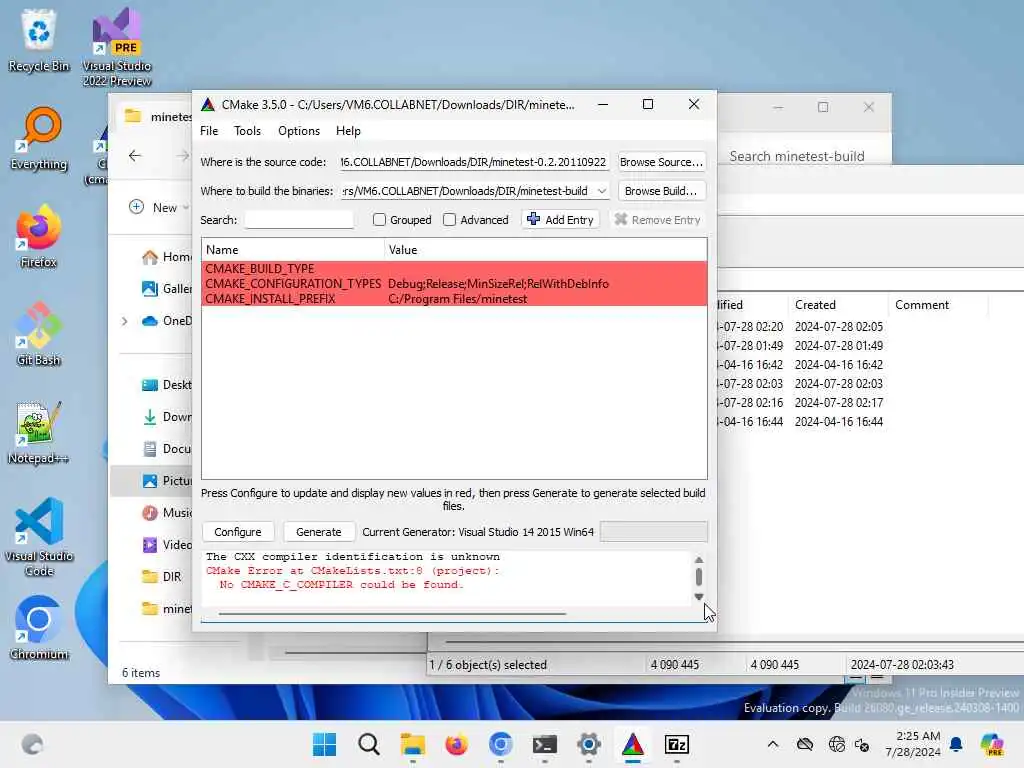Click the Add Entry plus icon
Viewport: 1024px width, 768px height.
pyautogui.click(x=533, y=219)
